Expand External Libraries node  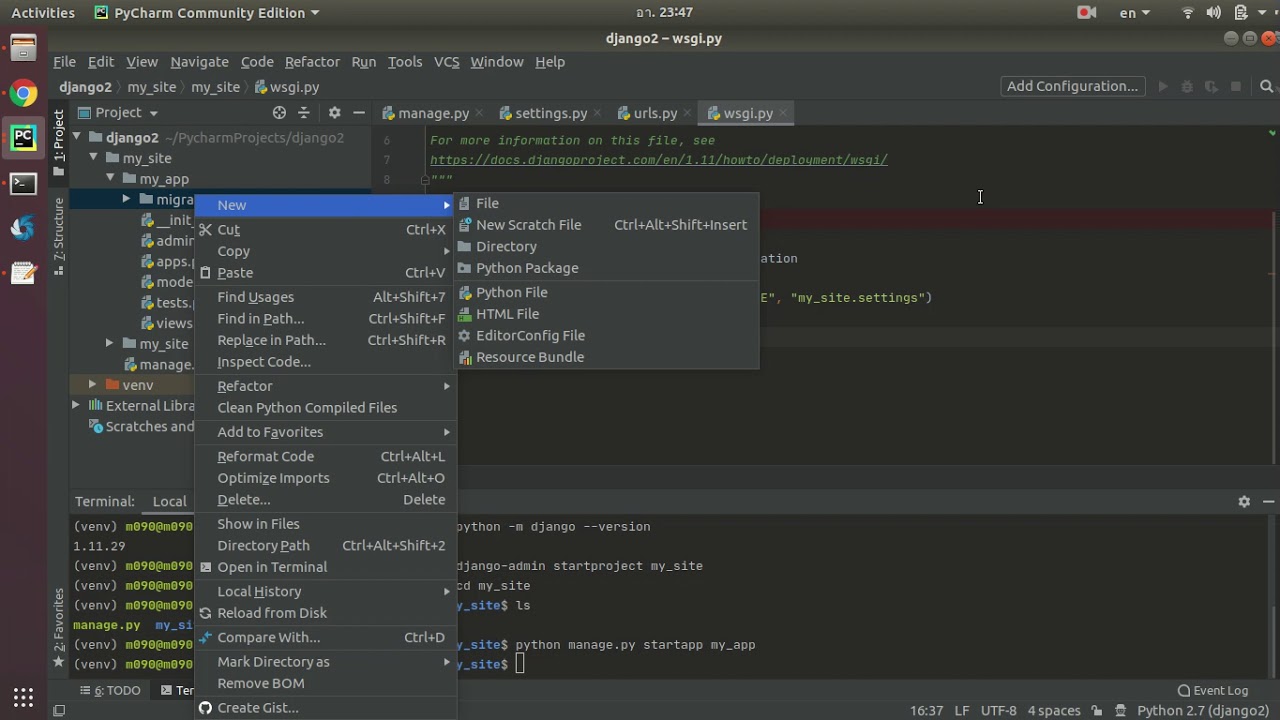pos(76,405)
